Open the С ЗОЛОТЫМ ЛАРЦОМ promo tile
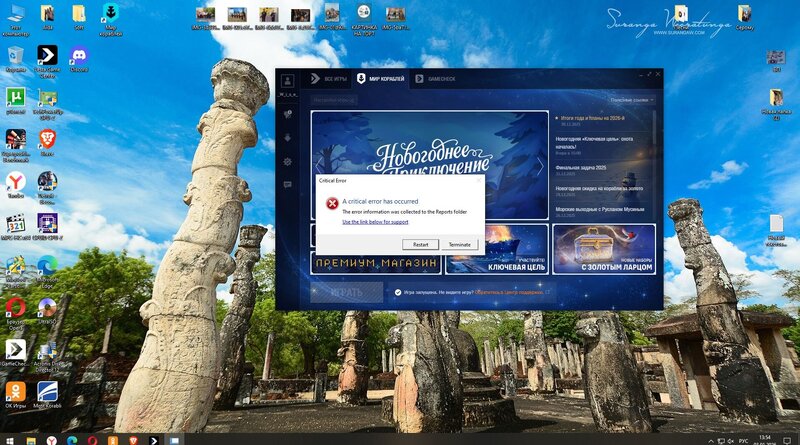Viewport: 800px width, 445px height. click(x=603, y=249)
